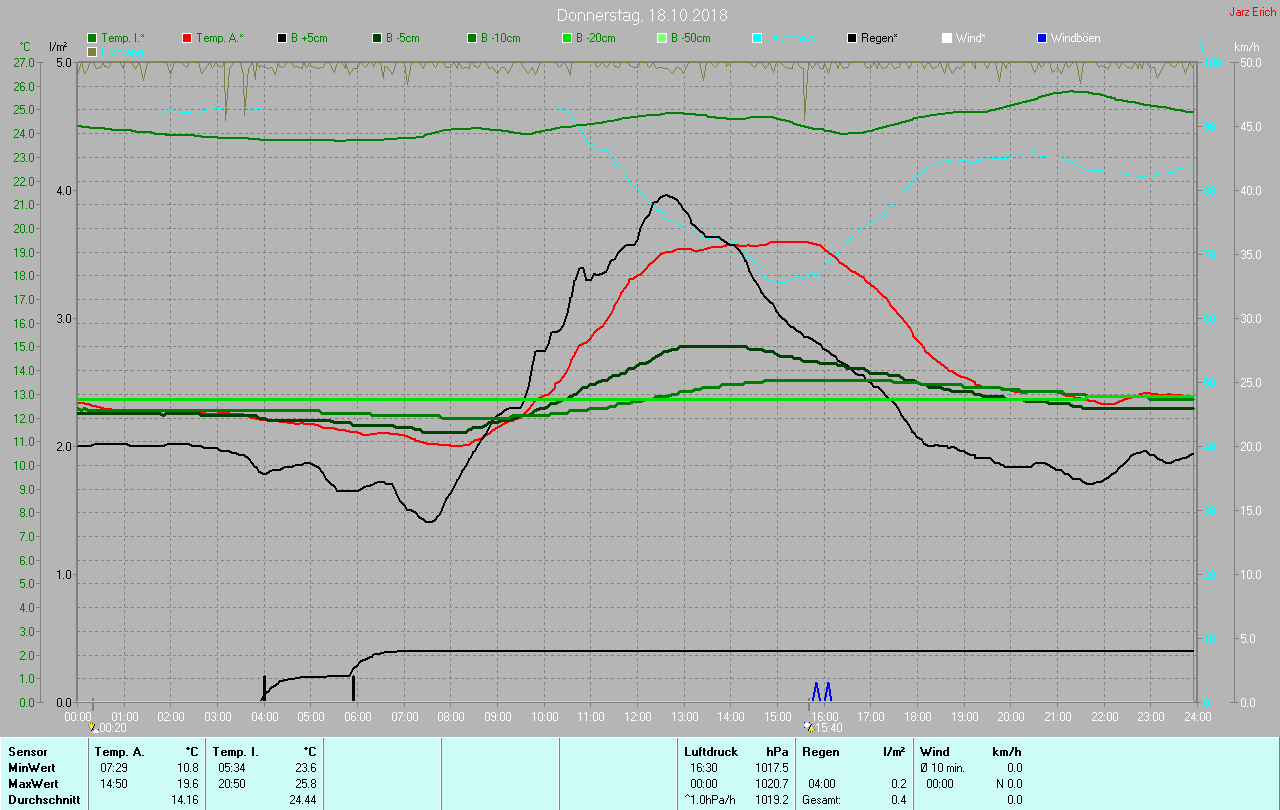This screenshot has width=1280, height=810.
Task: Click the dark green Temp. I. legend swatch
Action: [93, 38]
